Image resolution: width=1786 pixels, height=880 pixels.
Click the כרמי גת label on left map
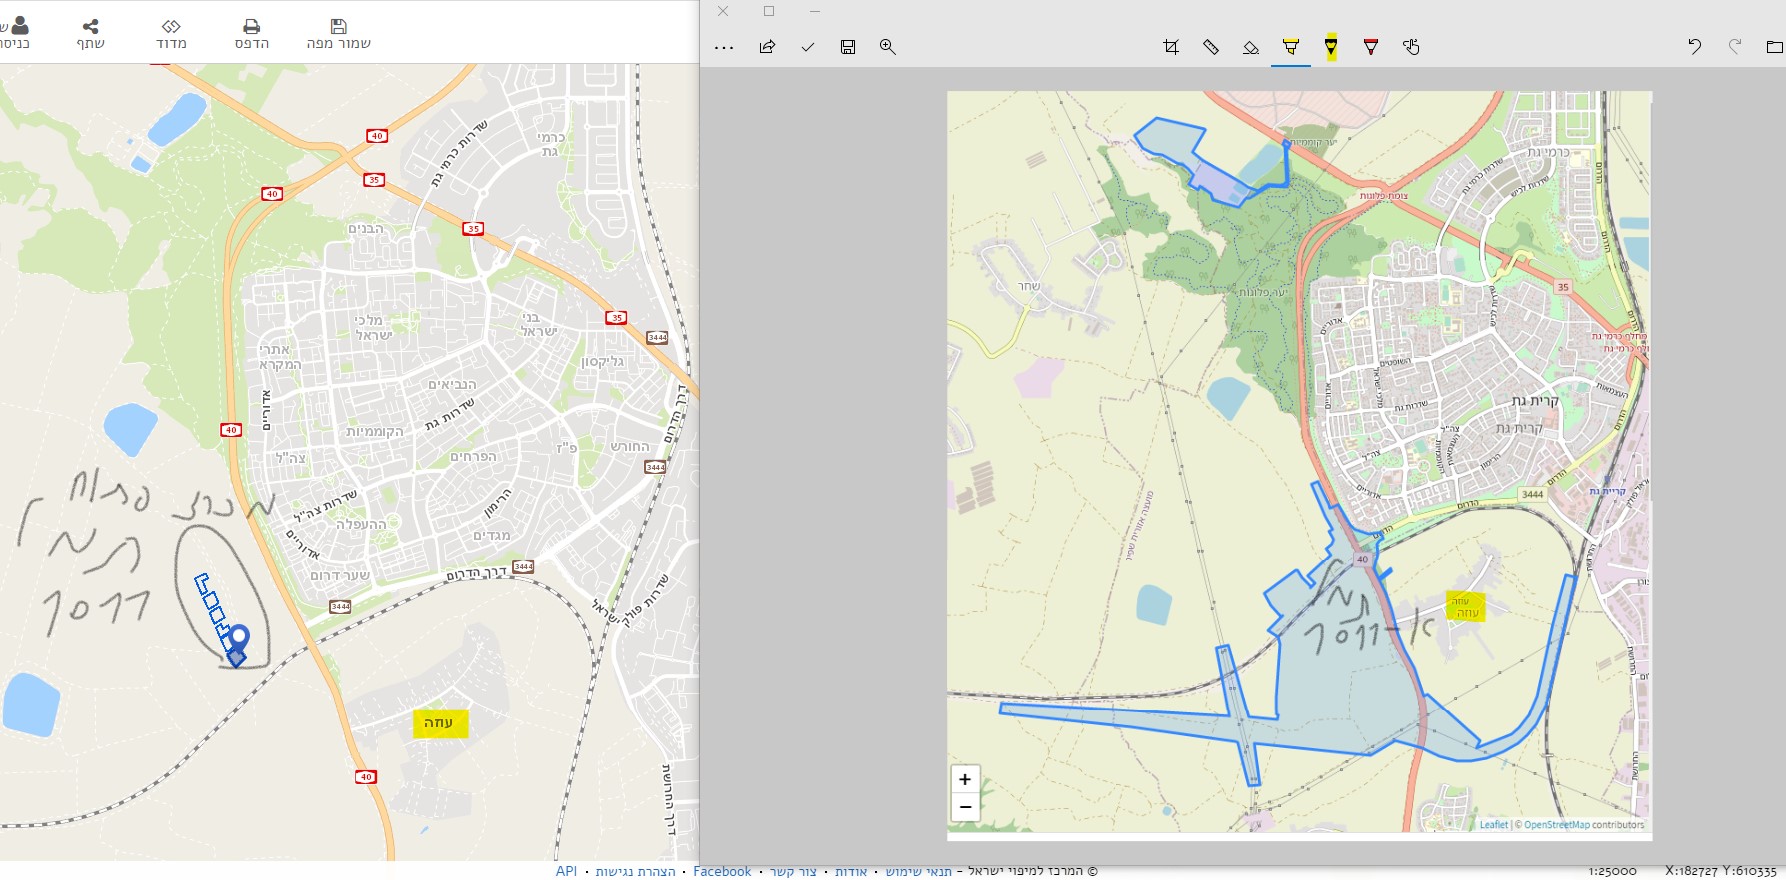click(x=550, y=145)
